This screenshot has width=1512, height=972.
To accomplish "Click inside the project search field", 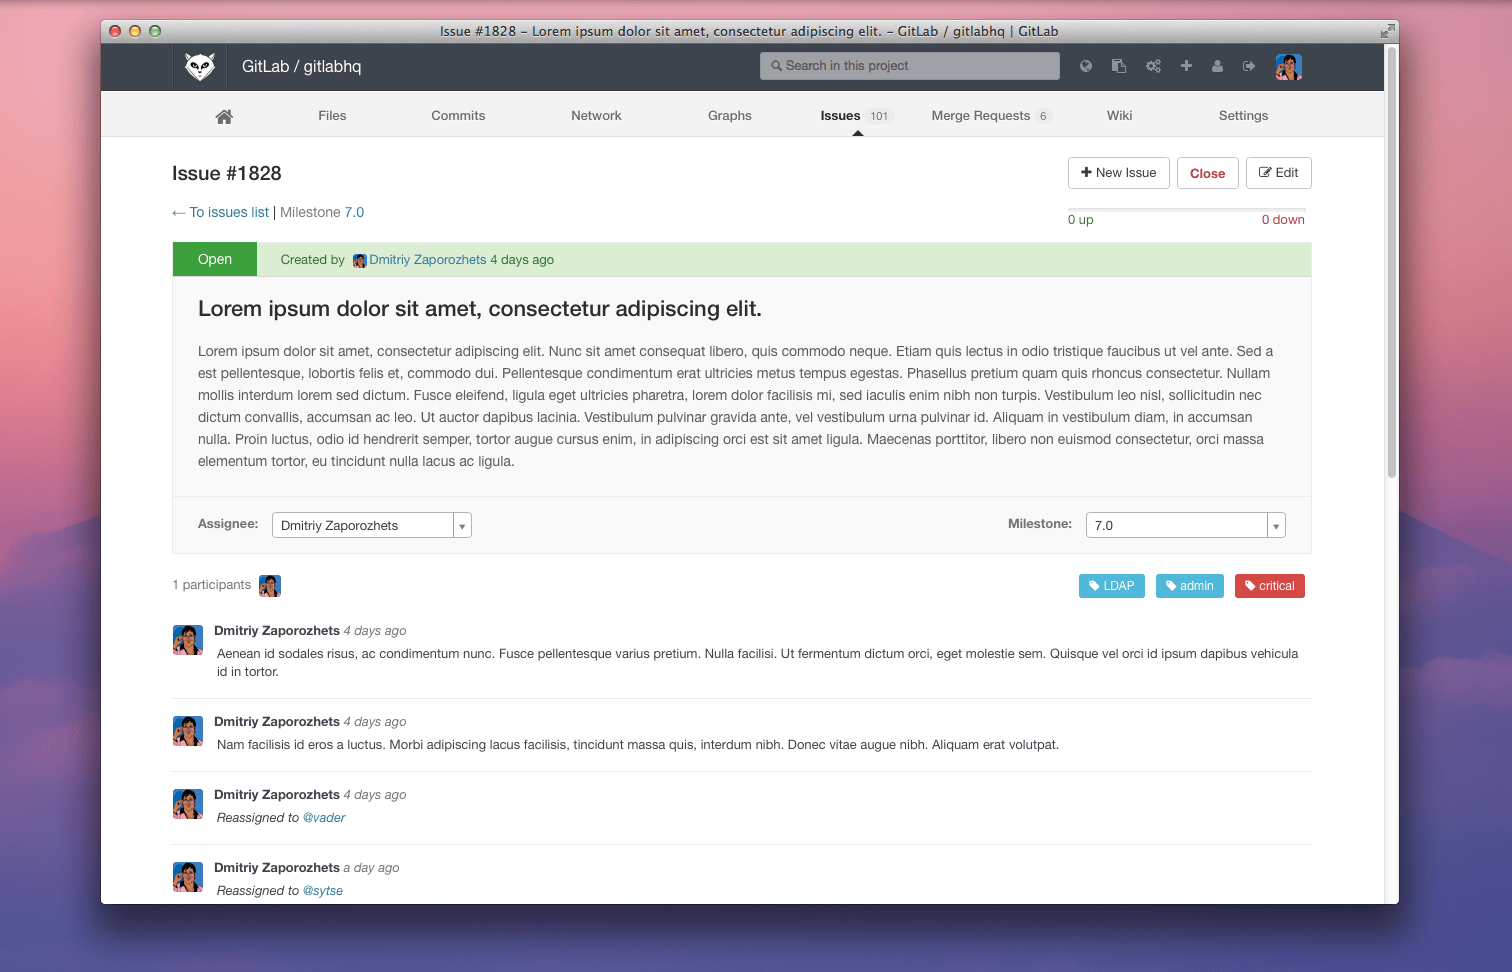I will [x=909, y=65].
